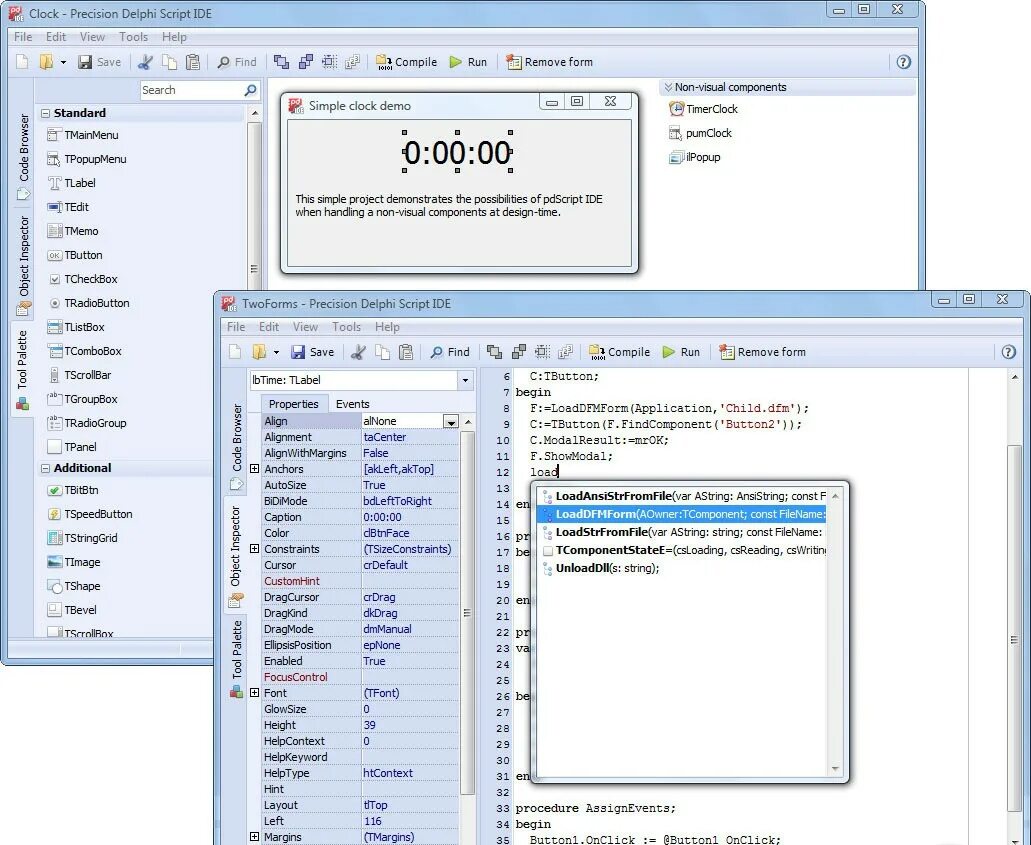Select the TRadioButton component in palette

89,303
